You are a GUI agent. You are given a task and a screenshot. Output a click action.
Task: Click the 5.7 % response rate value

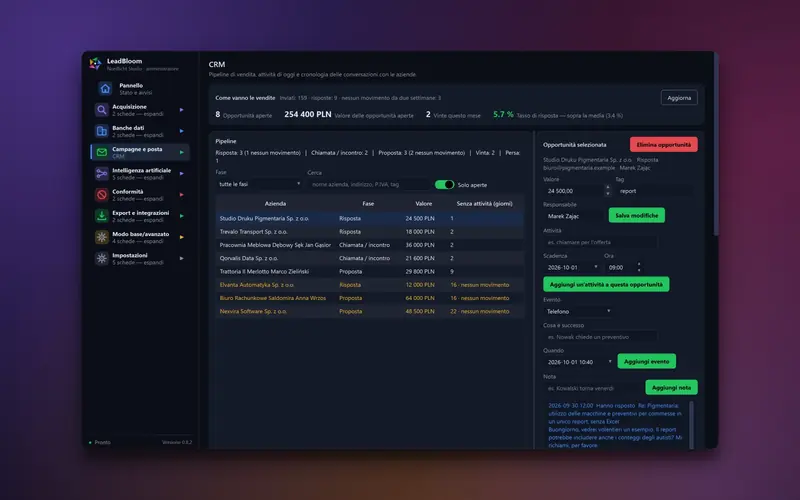503,114
